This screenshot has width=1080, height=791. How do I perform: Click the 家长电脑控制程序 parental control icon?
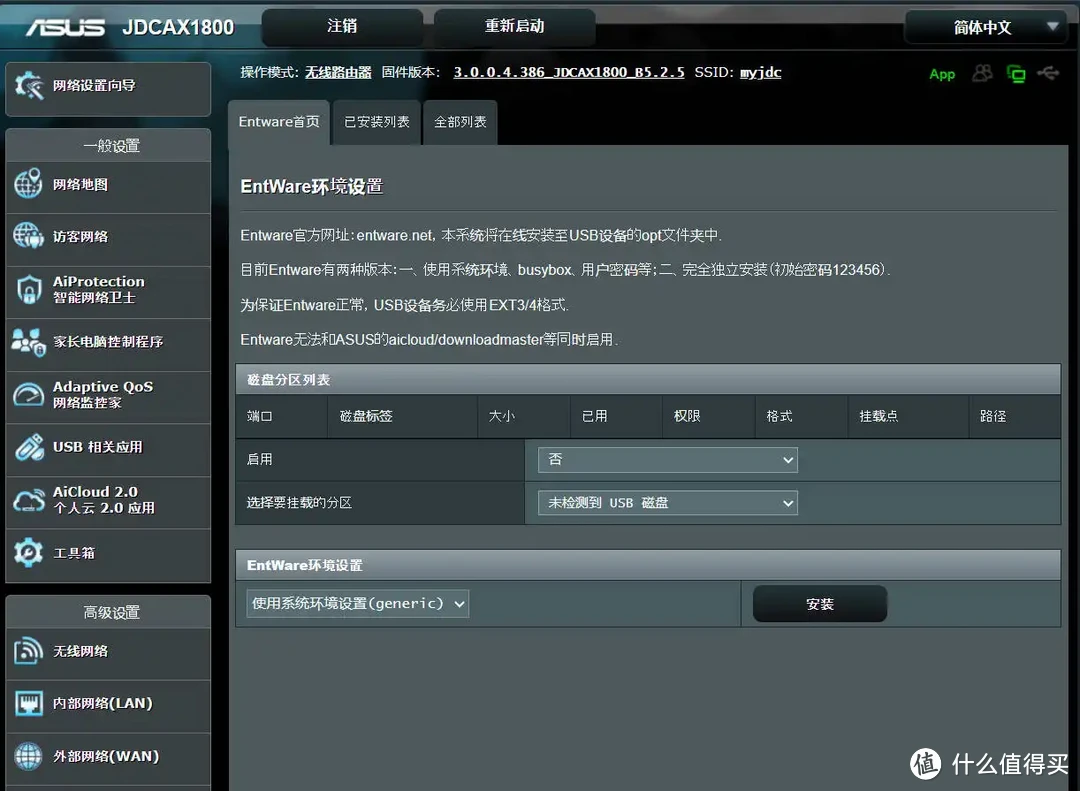click(28, 342)
